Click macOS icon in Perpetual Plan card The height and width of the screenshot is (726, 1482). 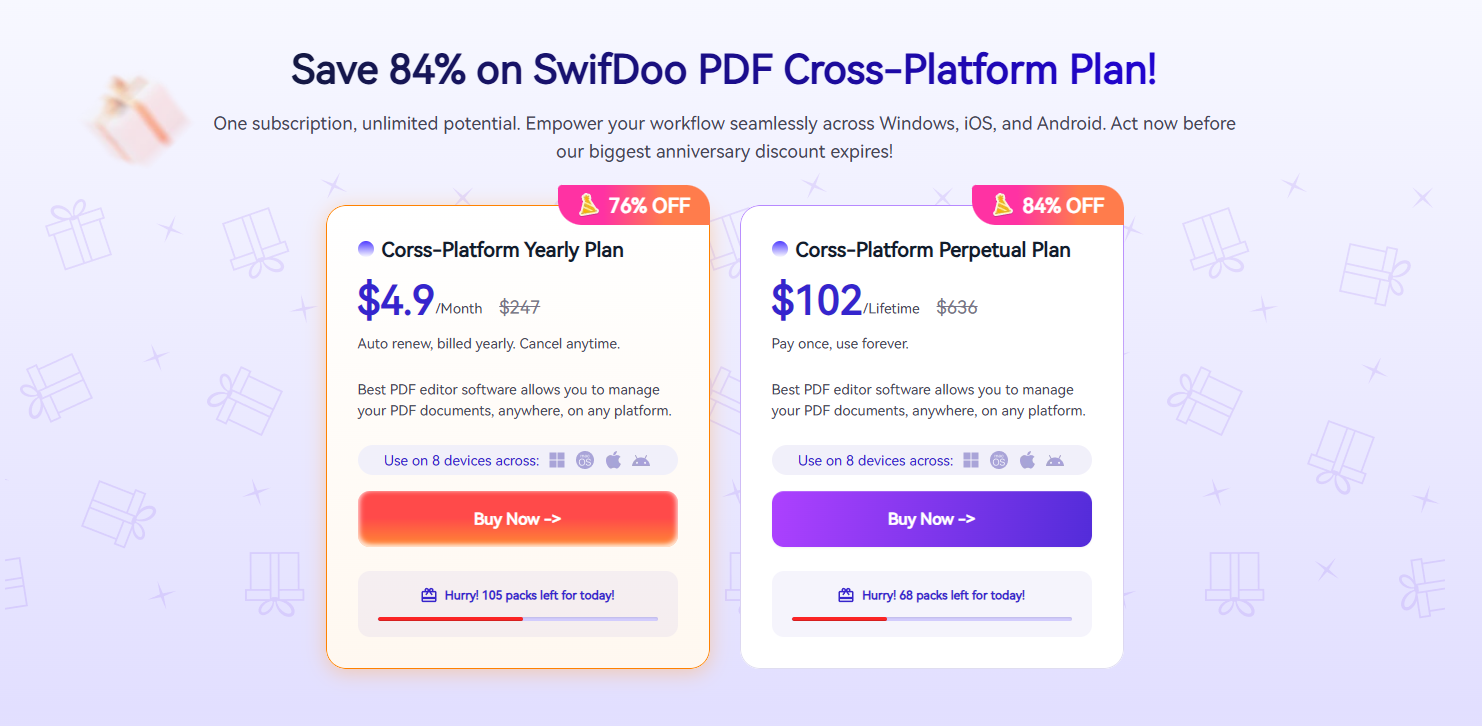999,460
